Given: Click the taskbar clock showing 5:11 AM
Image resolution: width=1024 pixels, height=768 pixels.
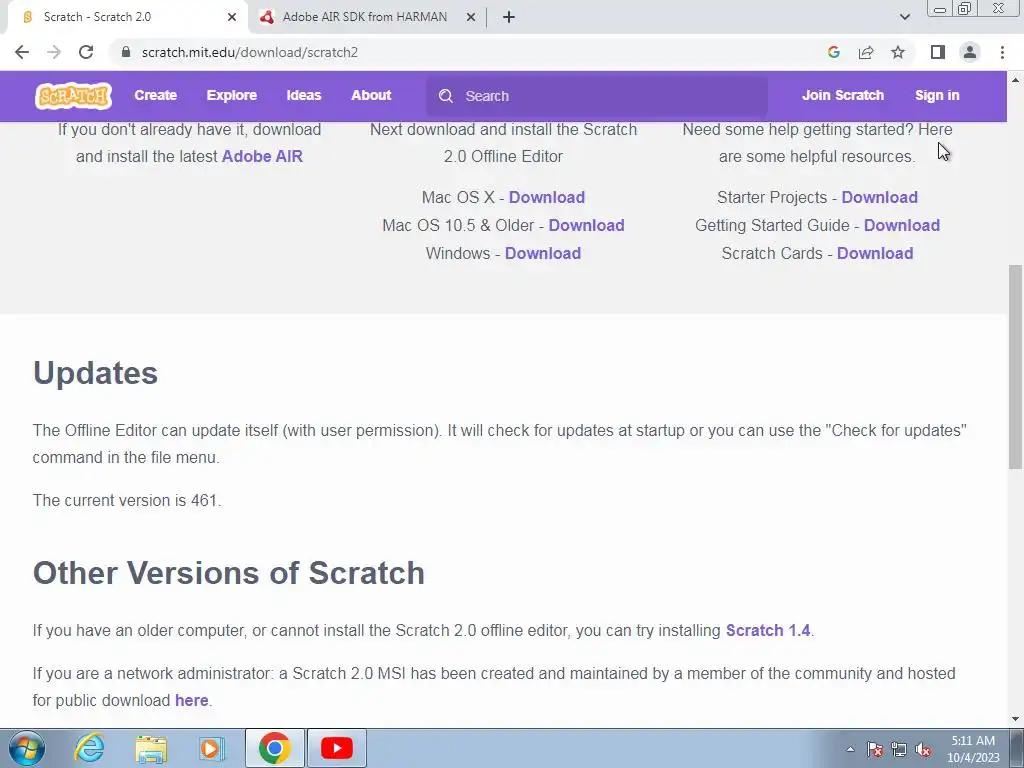Looking at the screenshot, I should click(973, 749).
